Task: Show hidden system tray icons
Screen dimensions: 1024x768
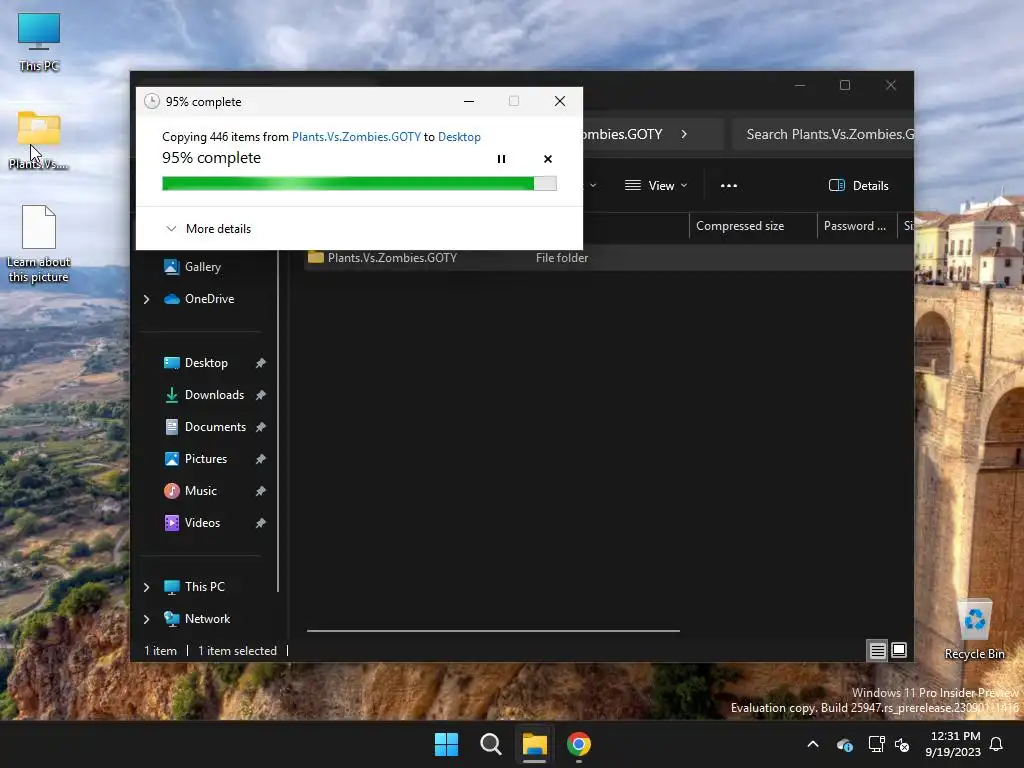Action: point(813,744)
